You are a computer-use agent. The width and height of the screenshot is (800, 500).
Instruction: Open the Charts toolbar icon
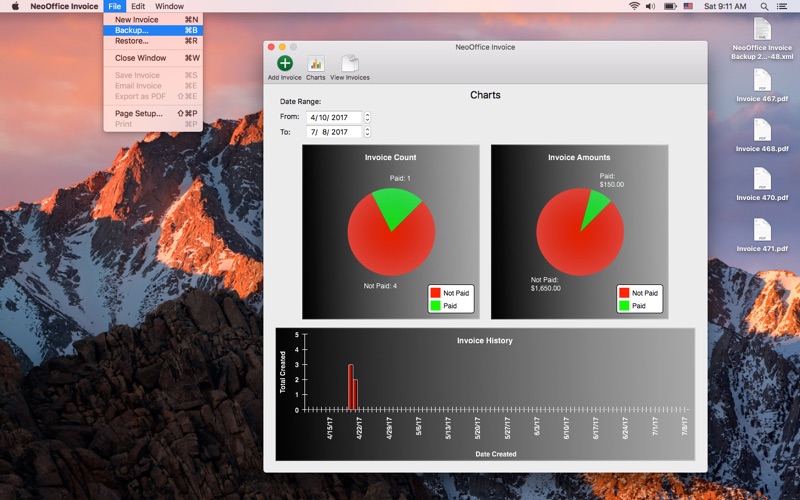(x=315, y=64)
